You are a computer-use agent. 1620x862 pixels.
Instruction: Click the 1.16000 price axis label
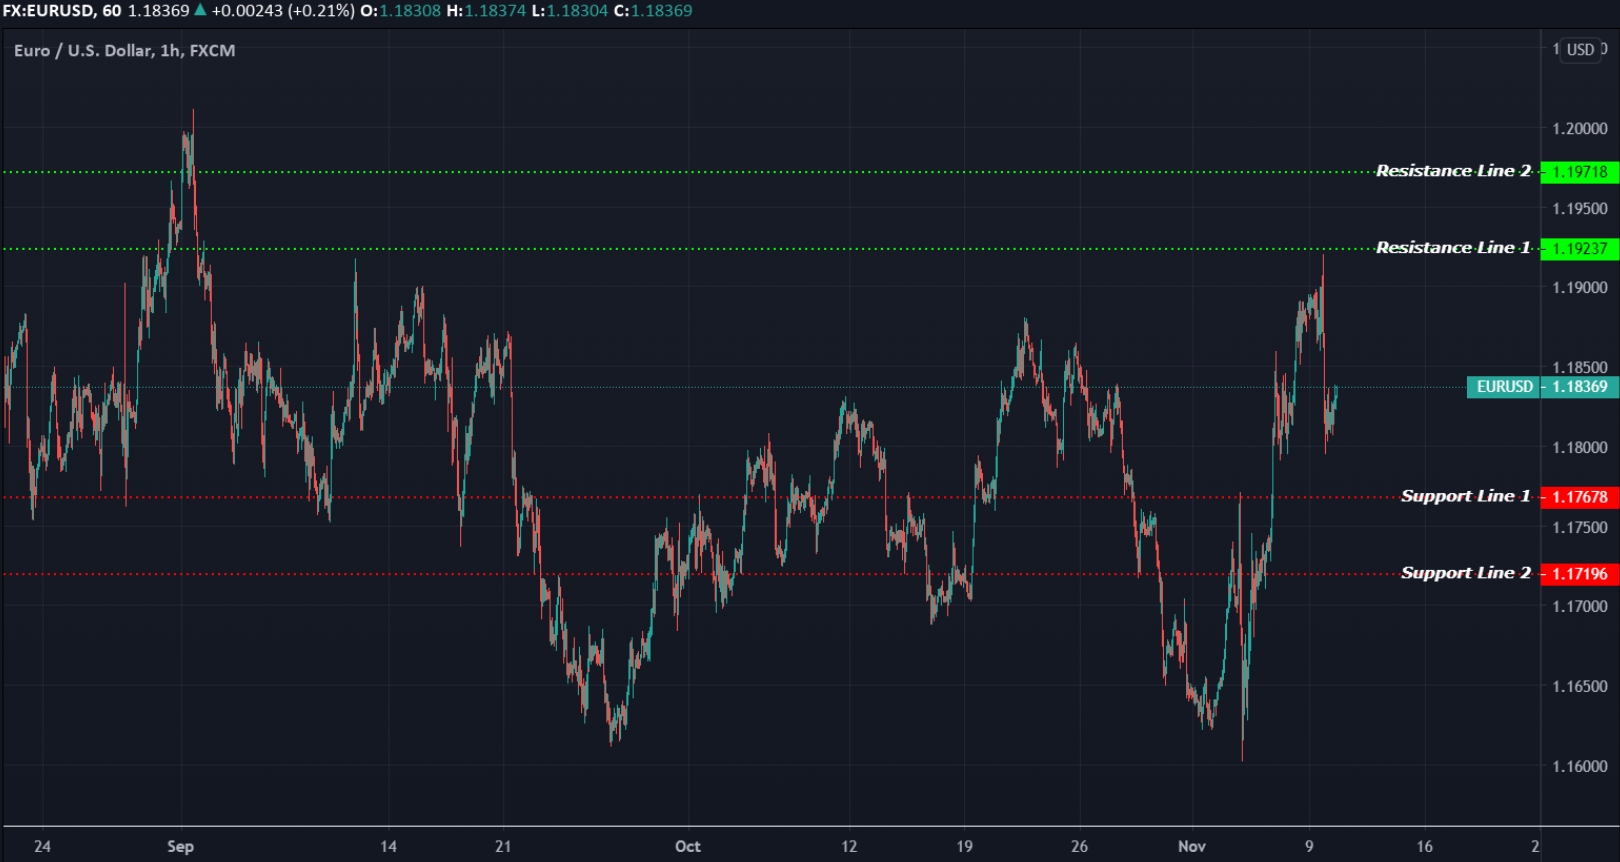[1580, 766]
